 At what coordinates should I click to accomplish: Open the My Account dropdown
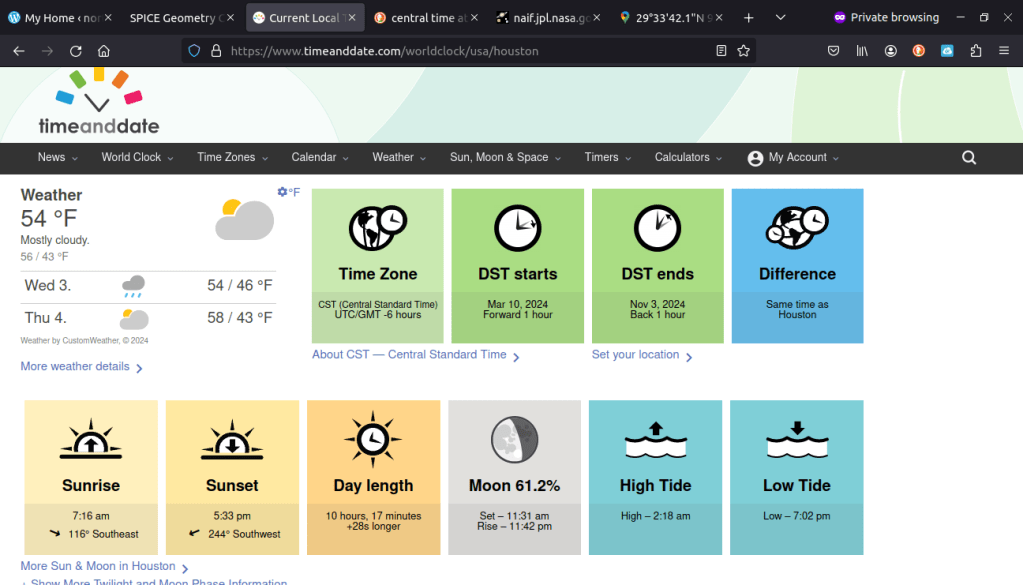point(793,158)
